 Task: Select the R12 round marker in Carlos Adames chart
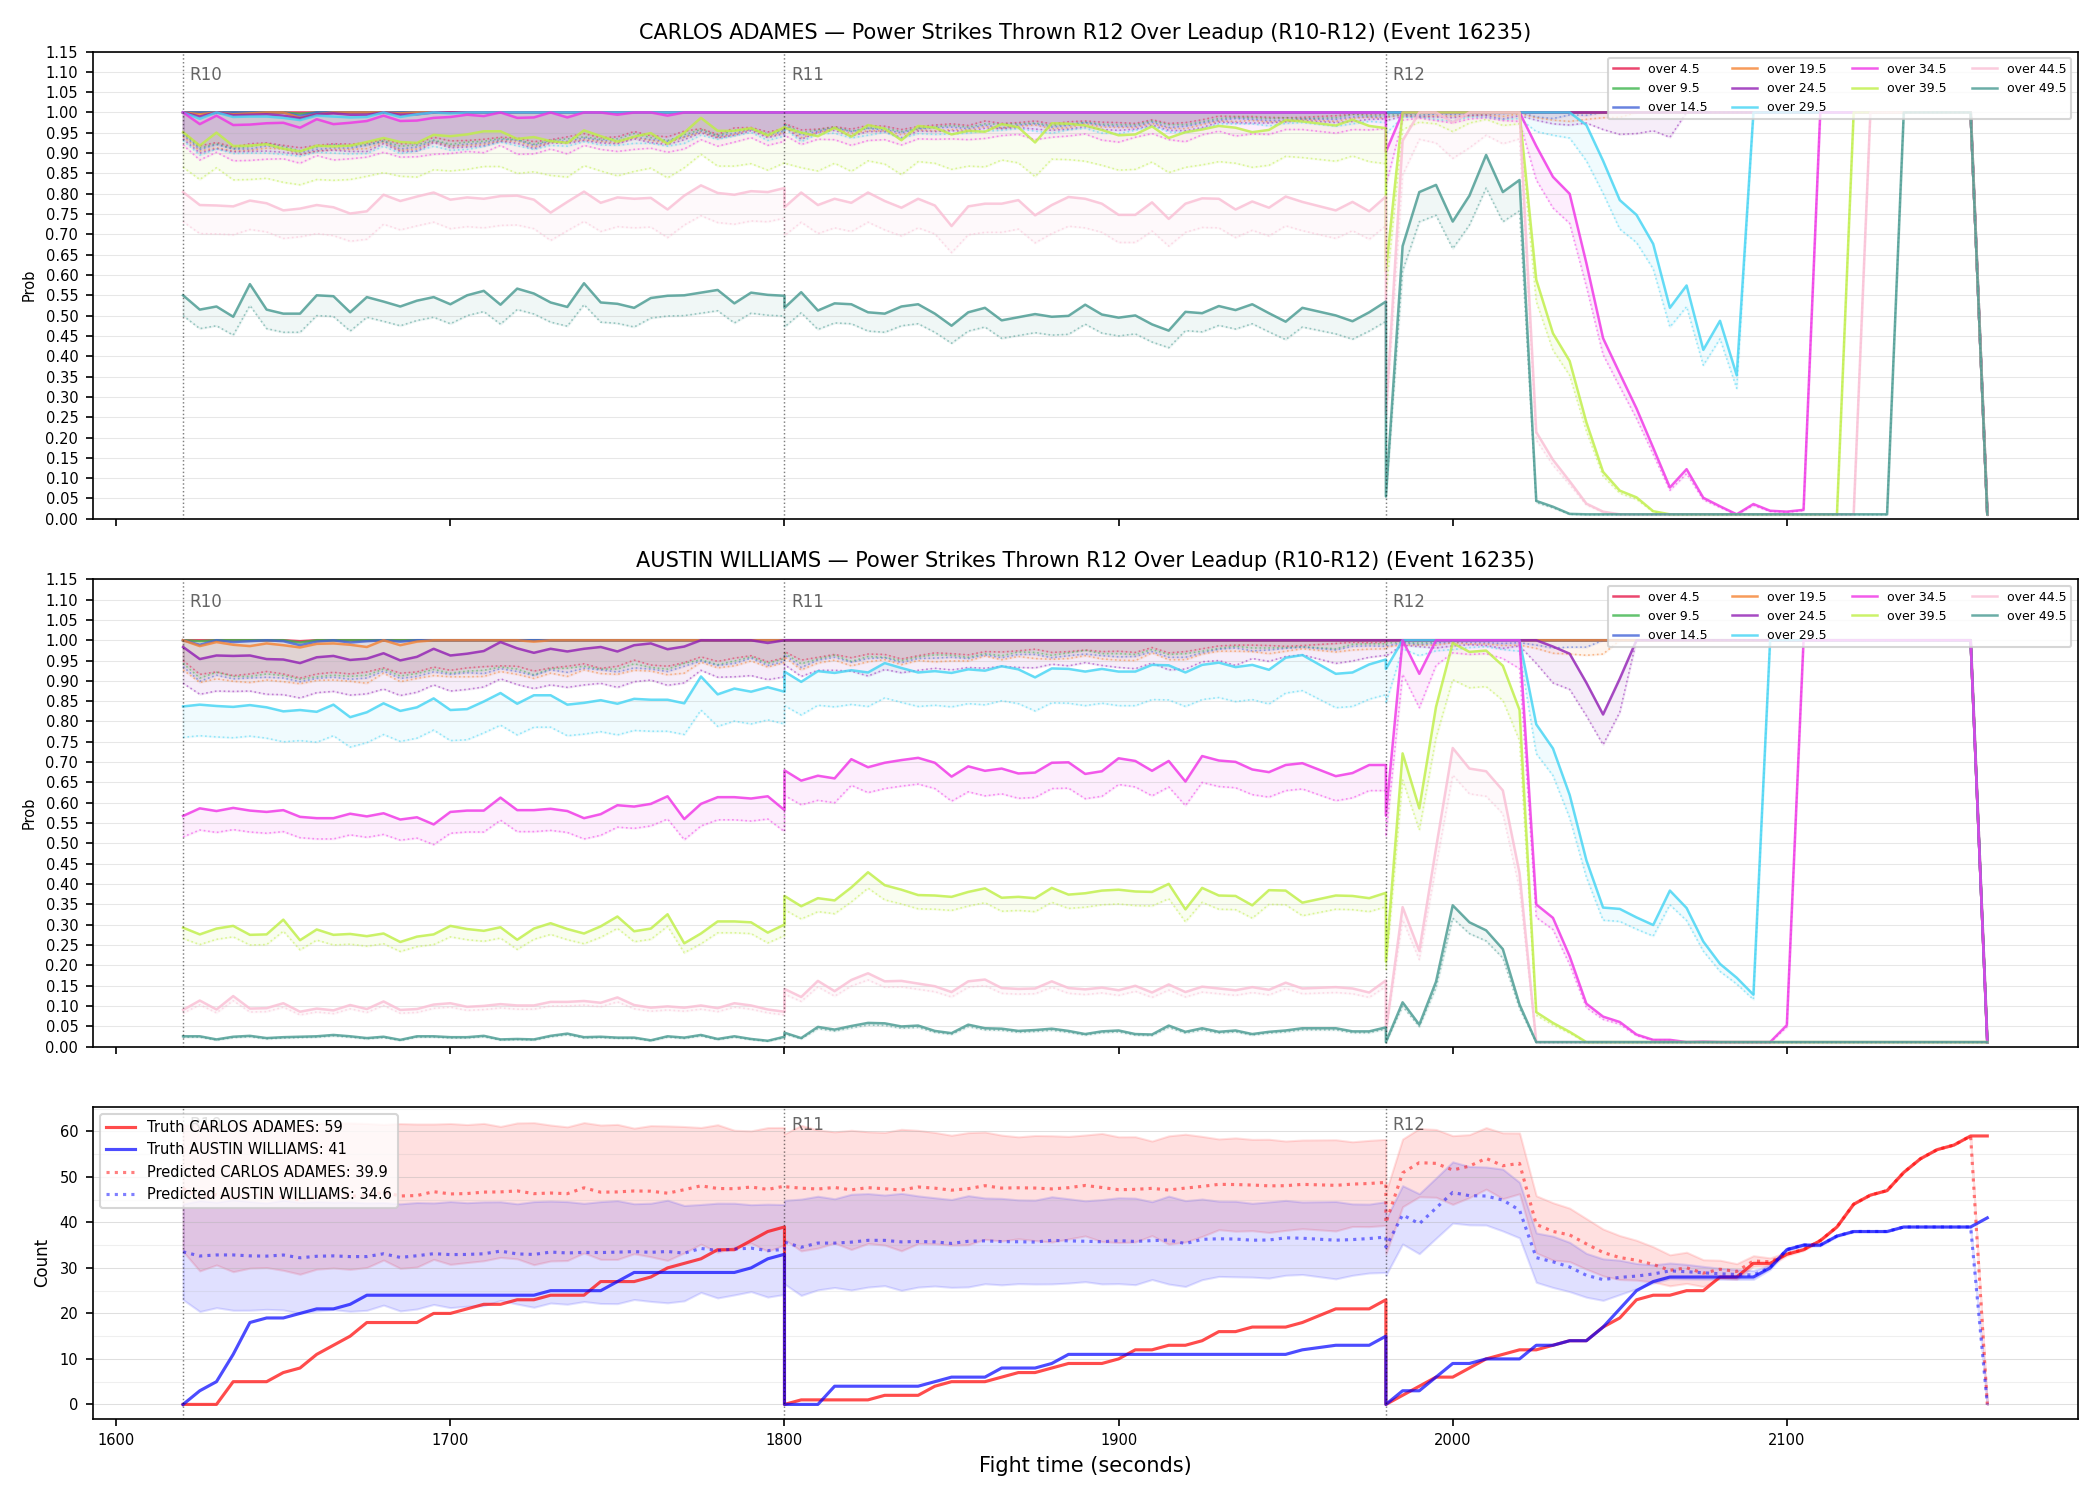click(1408, 74)
